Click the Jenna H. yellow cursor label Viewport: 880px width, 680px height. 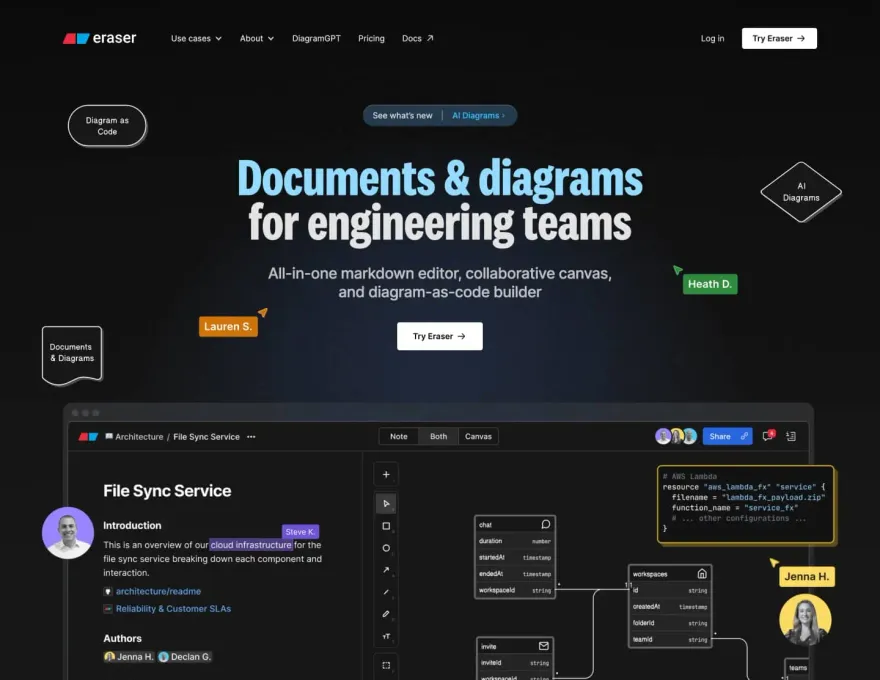[806, 576]
